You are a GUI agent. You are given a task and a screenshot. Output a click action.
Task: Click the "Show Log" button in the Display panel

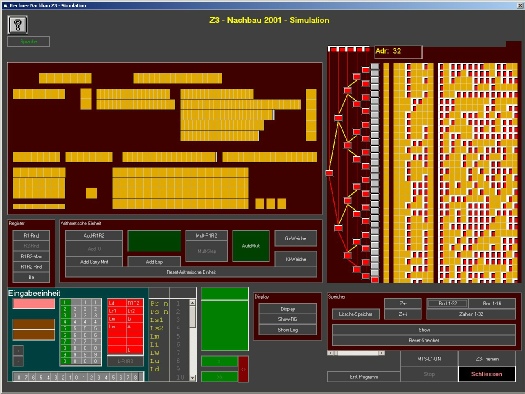[288, 330]
